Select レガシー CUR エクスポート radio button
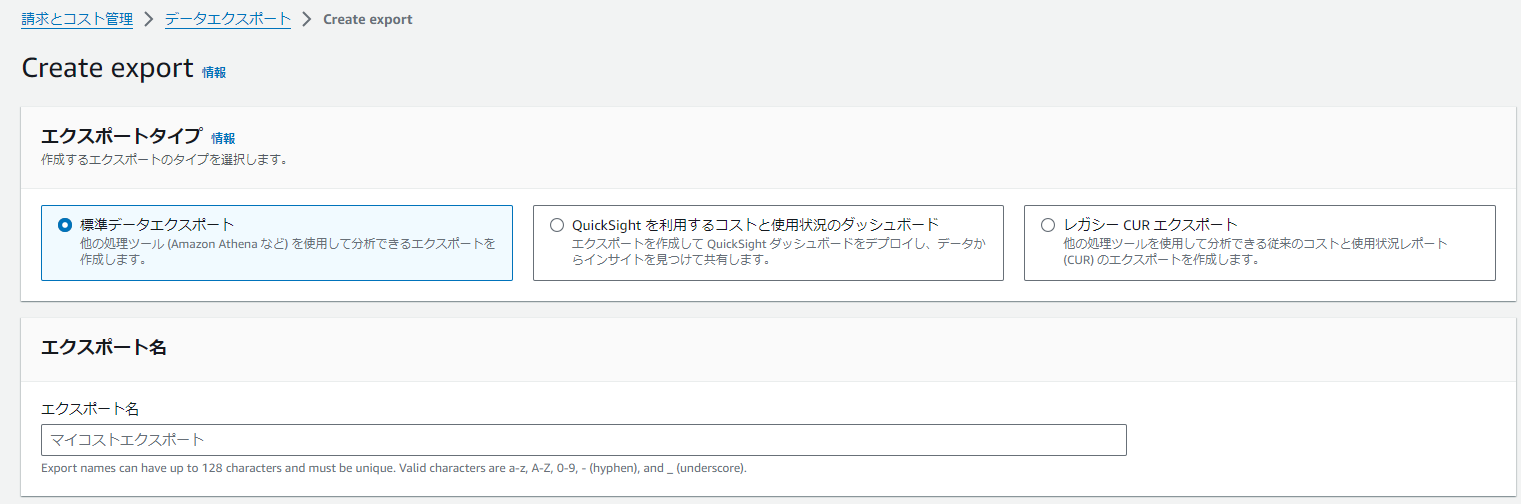This screenshot has width=1521, height=504. coord(1048,225)
